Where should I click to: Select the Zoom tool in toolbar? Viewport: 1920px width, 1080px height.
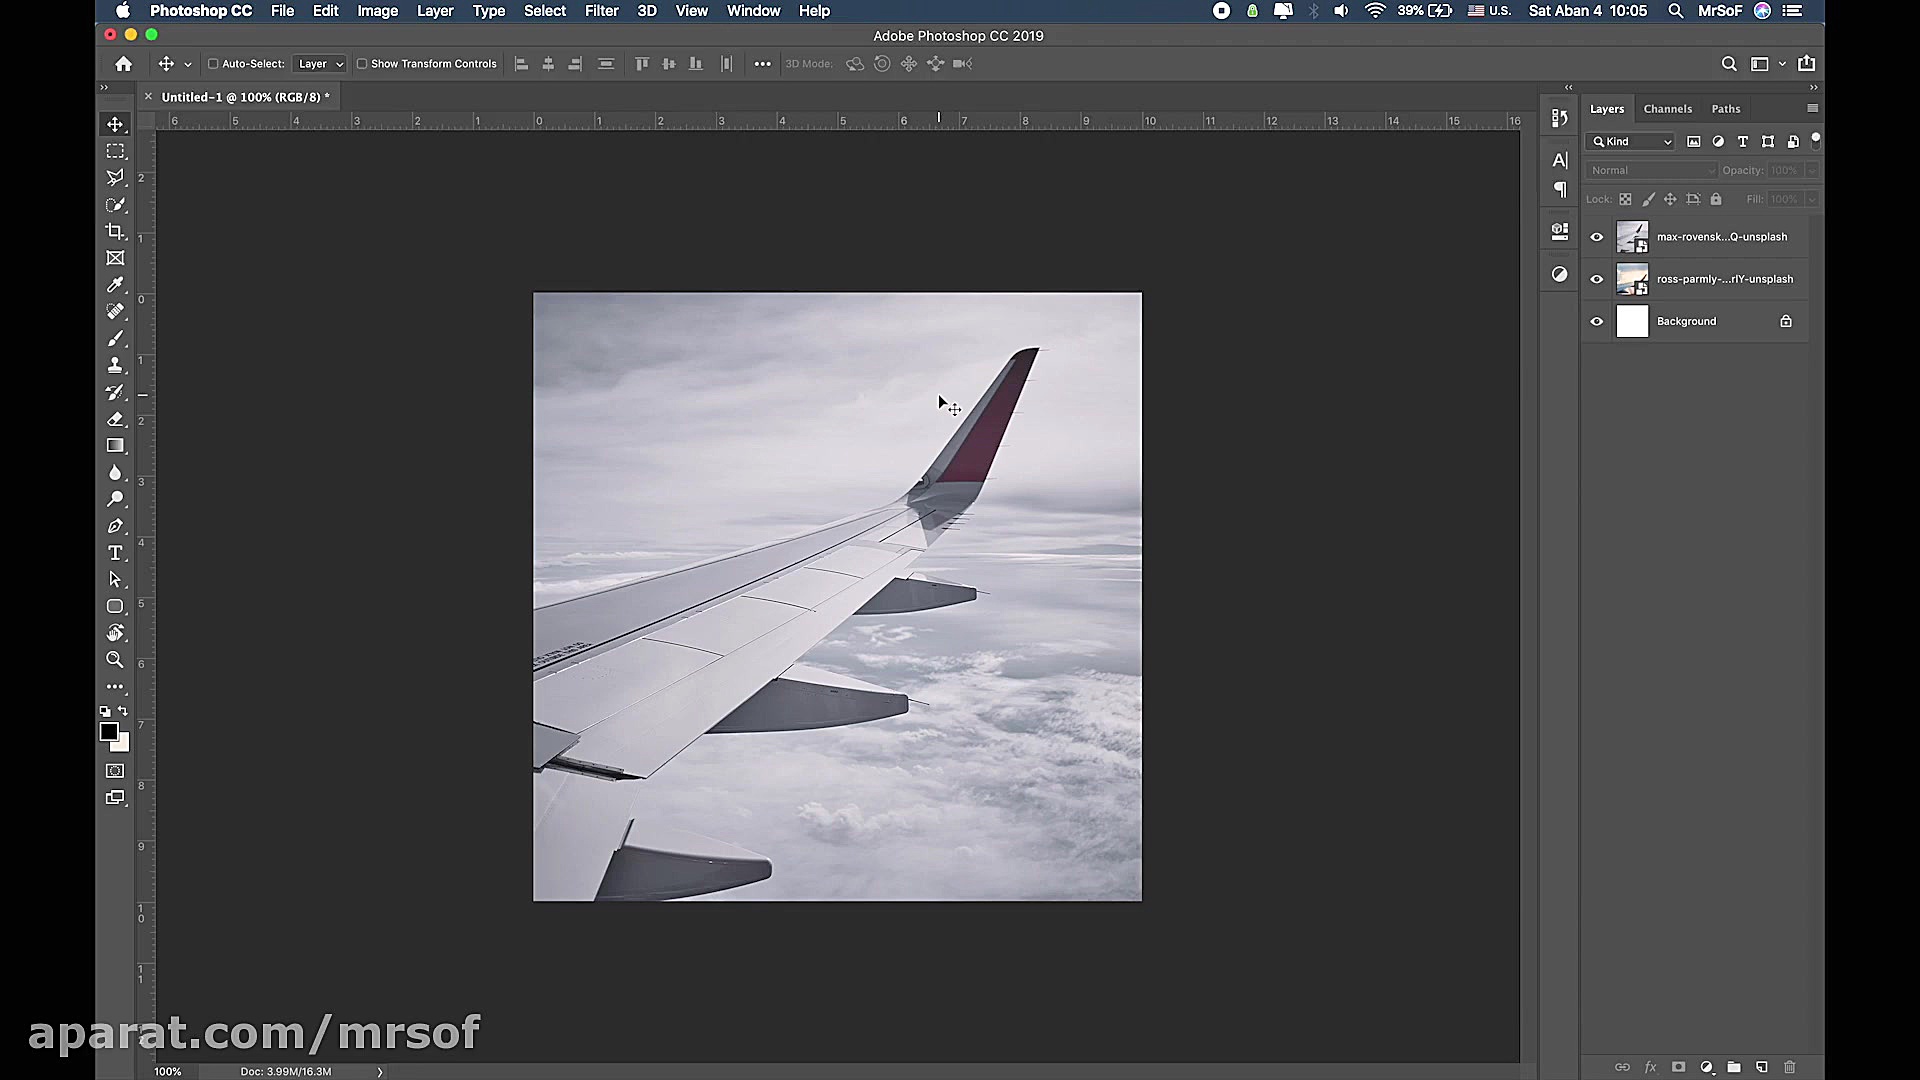click(x=116, y=660)
